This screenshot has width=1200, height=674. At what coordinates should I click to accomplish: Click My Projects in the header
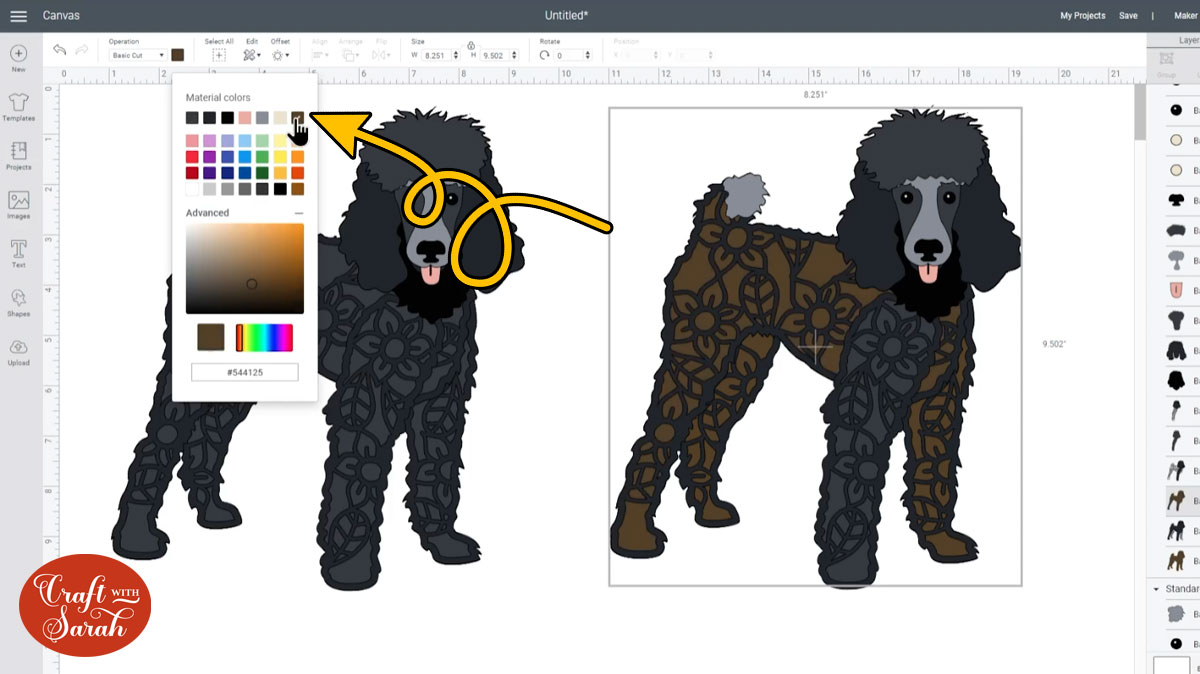coord(1082,16)
